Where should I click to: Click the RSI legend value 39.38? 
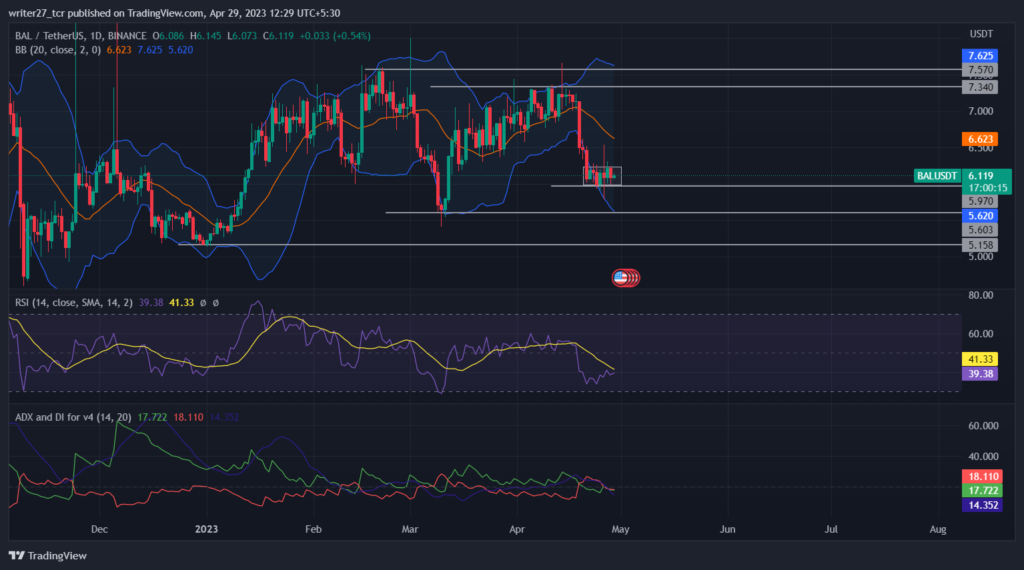click(151, 303)
